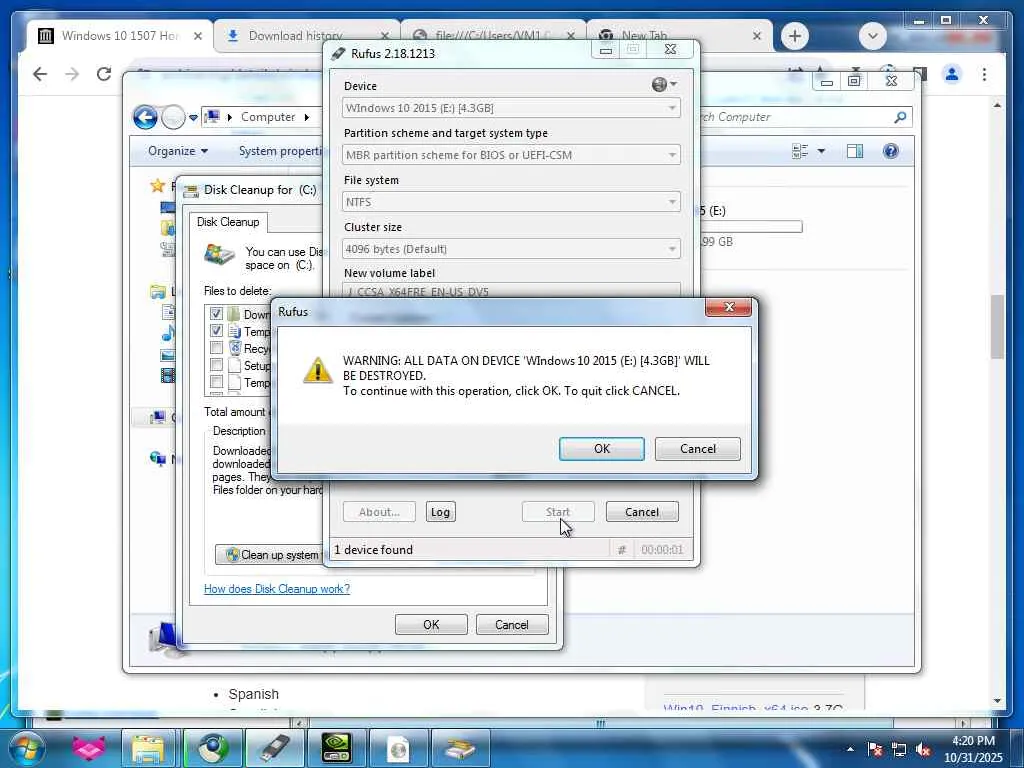1024x768 pixels.
Task: Open the browser three-dot menu
Action: (x=984, y=74)
